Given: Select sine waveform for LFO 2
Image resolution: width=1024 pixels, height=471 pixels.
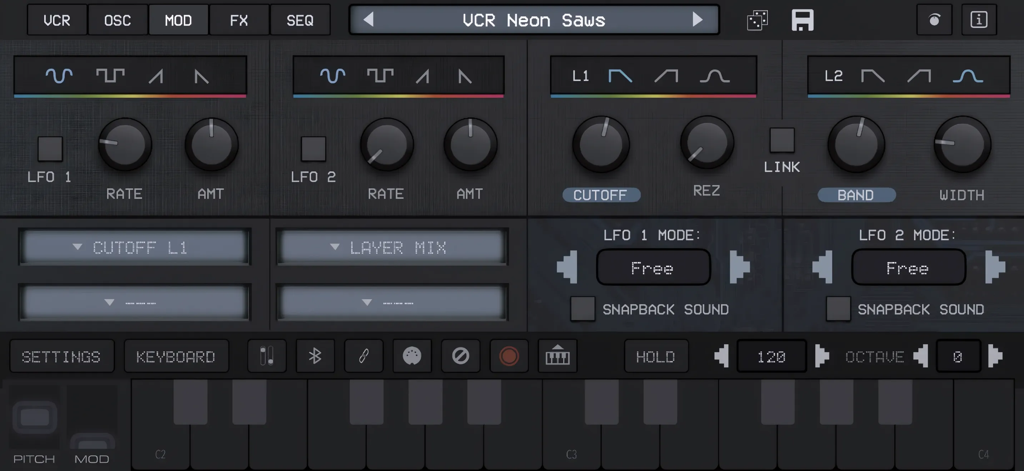Looking at the screenshot, I should pos(332,76).
